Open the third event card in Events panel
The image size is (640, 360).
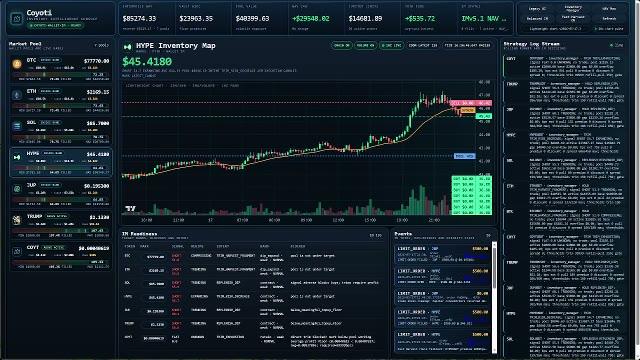click(442, 298)
